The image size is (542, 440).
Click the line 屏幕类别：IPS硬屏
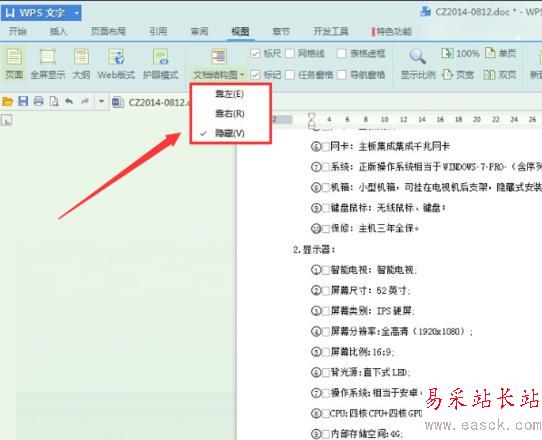pyautogui.click(x=362, y=311)
